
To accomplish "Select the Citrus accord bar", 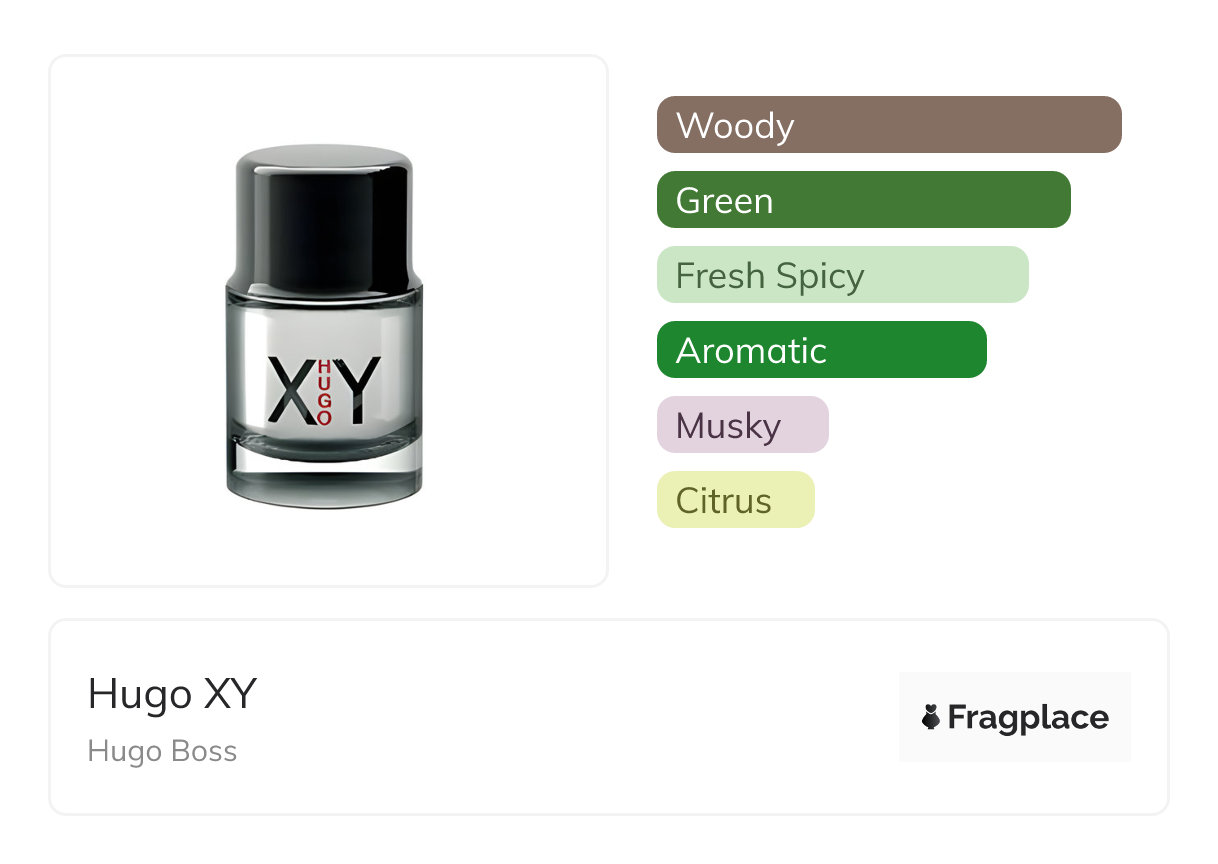I will click(736, 500).
